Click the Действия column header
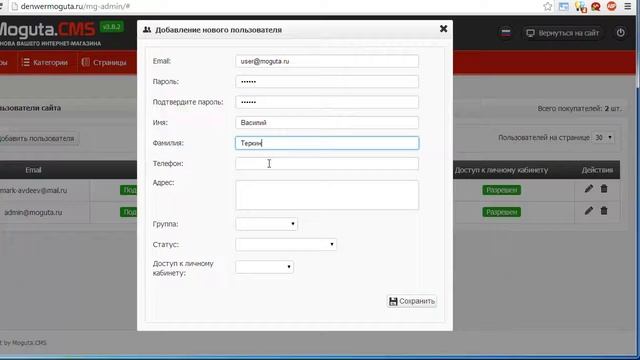Image resolution: width=640 pixels, height=360 pixels. click(x=597, y=170)
